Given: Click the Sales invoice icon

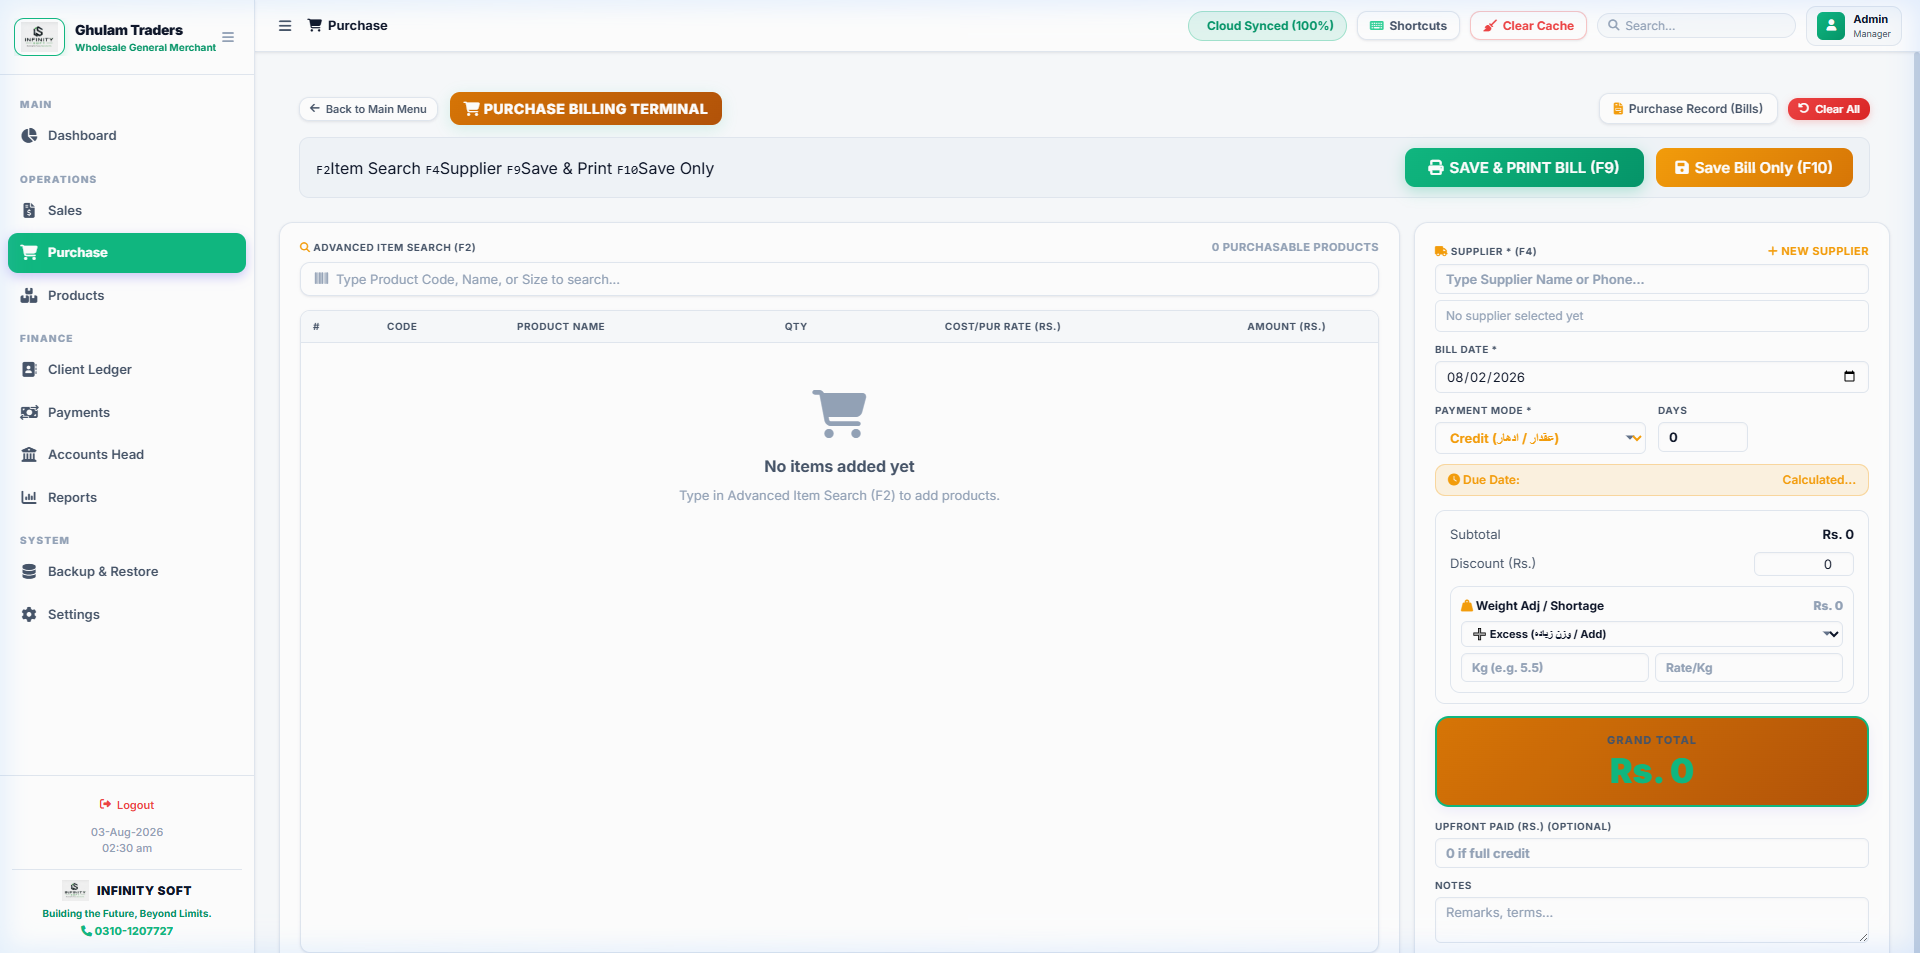Looking at the screenshot, I should pos(29,211).
